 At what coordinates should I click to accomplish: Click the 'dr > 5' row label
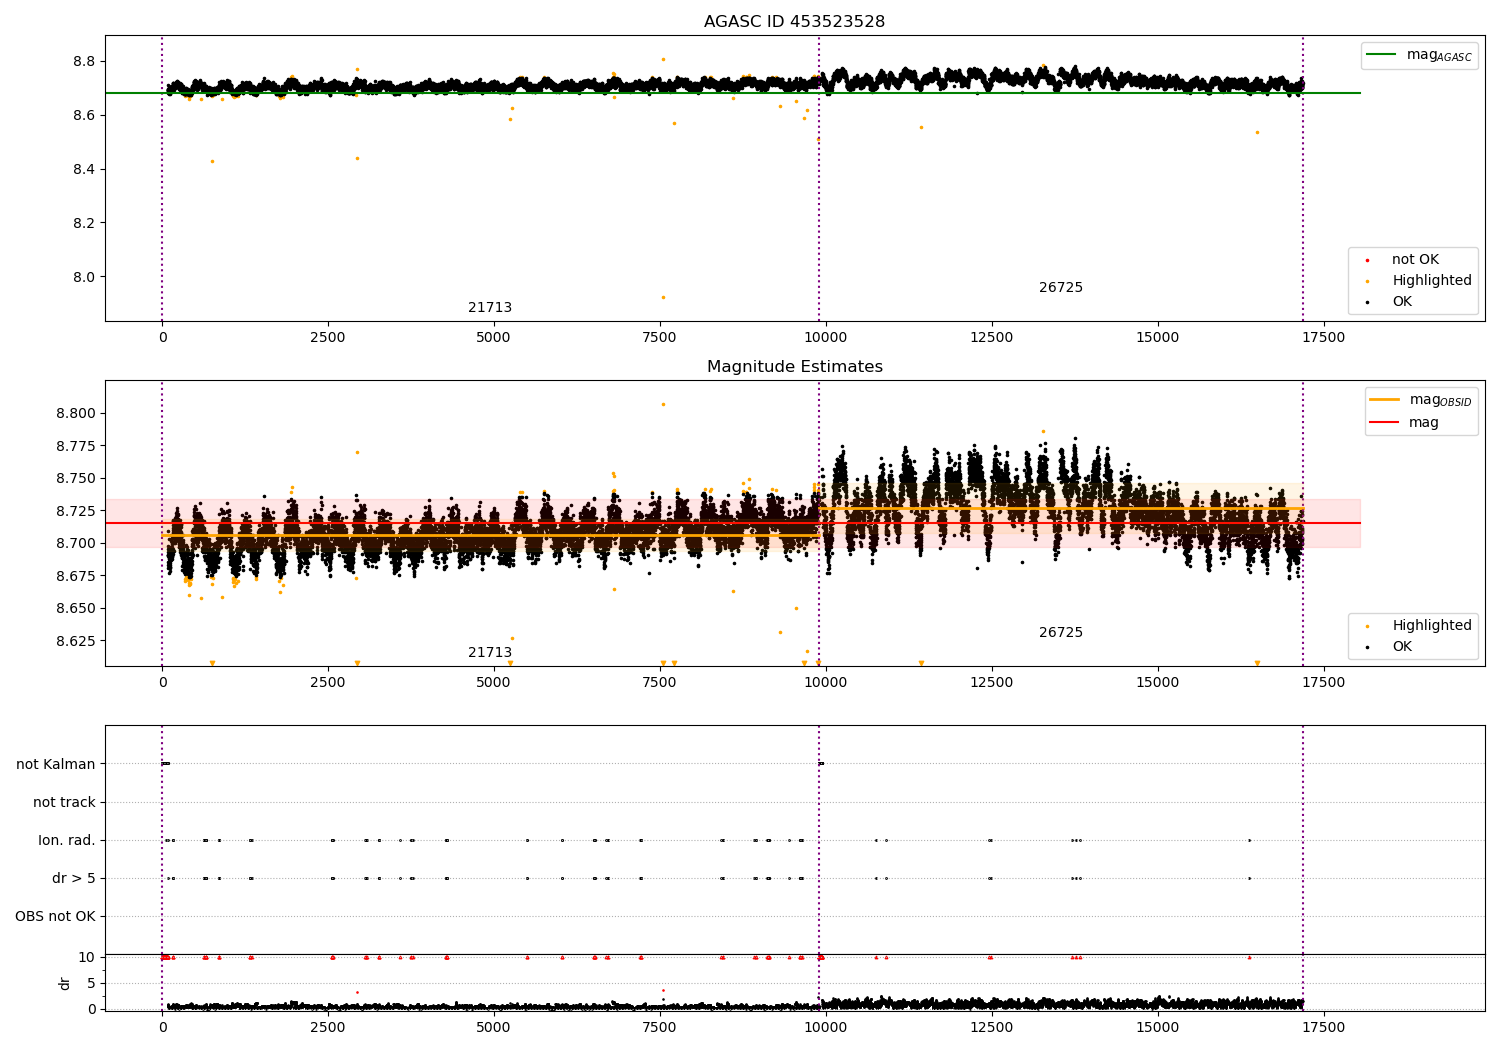[x=74, y=879]
